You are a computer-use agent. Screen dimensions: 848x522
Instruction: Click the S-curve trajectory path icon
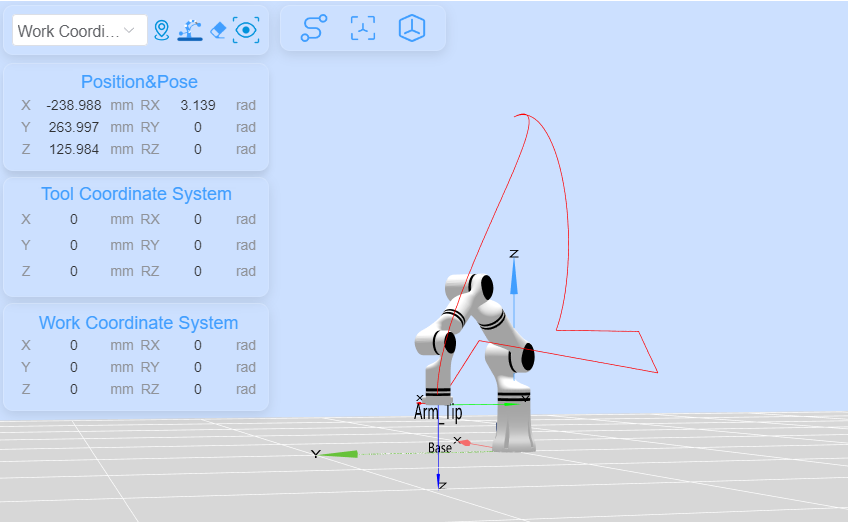[314, 28]
